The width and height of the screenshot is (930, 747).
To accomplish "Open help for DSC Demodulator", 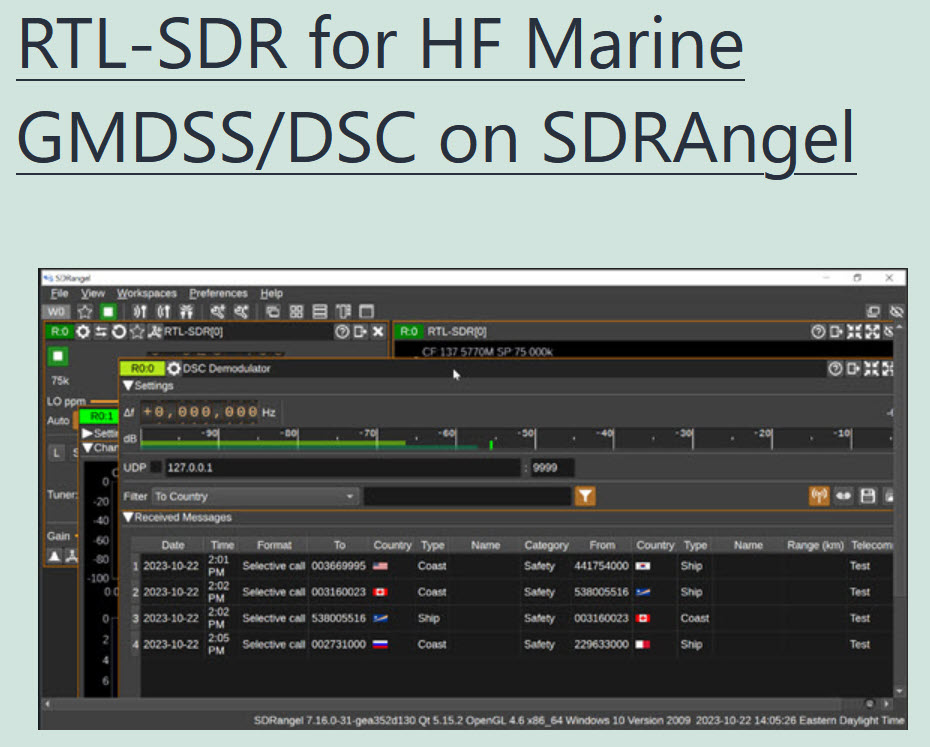I will click(x=835, y=369).
